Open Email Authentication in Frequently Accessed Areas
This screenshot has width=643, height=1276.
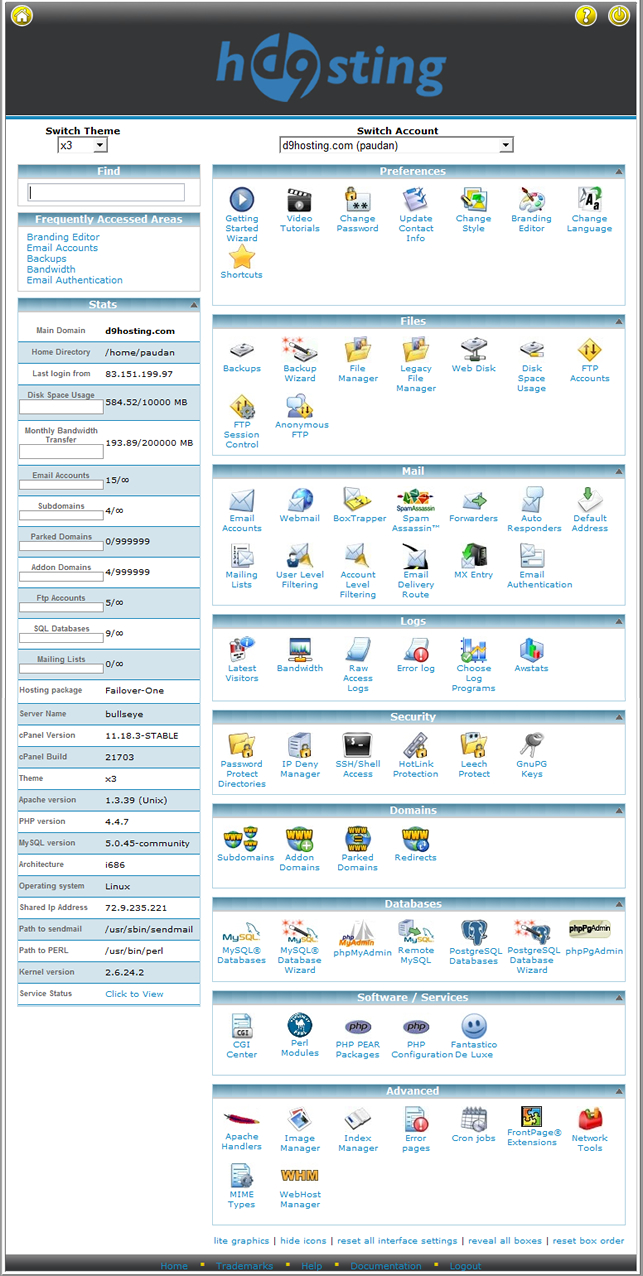75,280
